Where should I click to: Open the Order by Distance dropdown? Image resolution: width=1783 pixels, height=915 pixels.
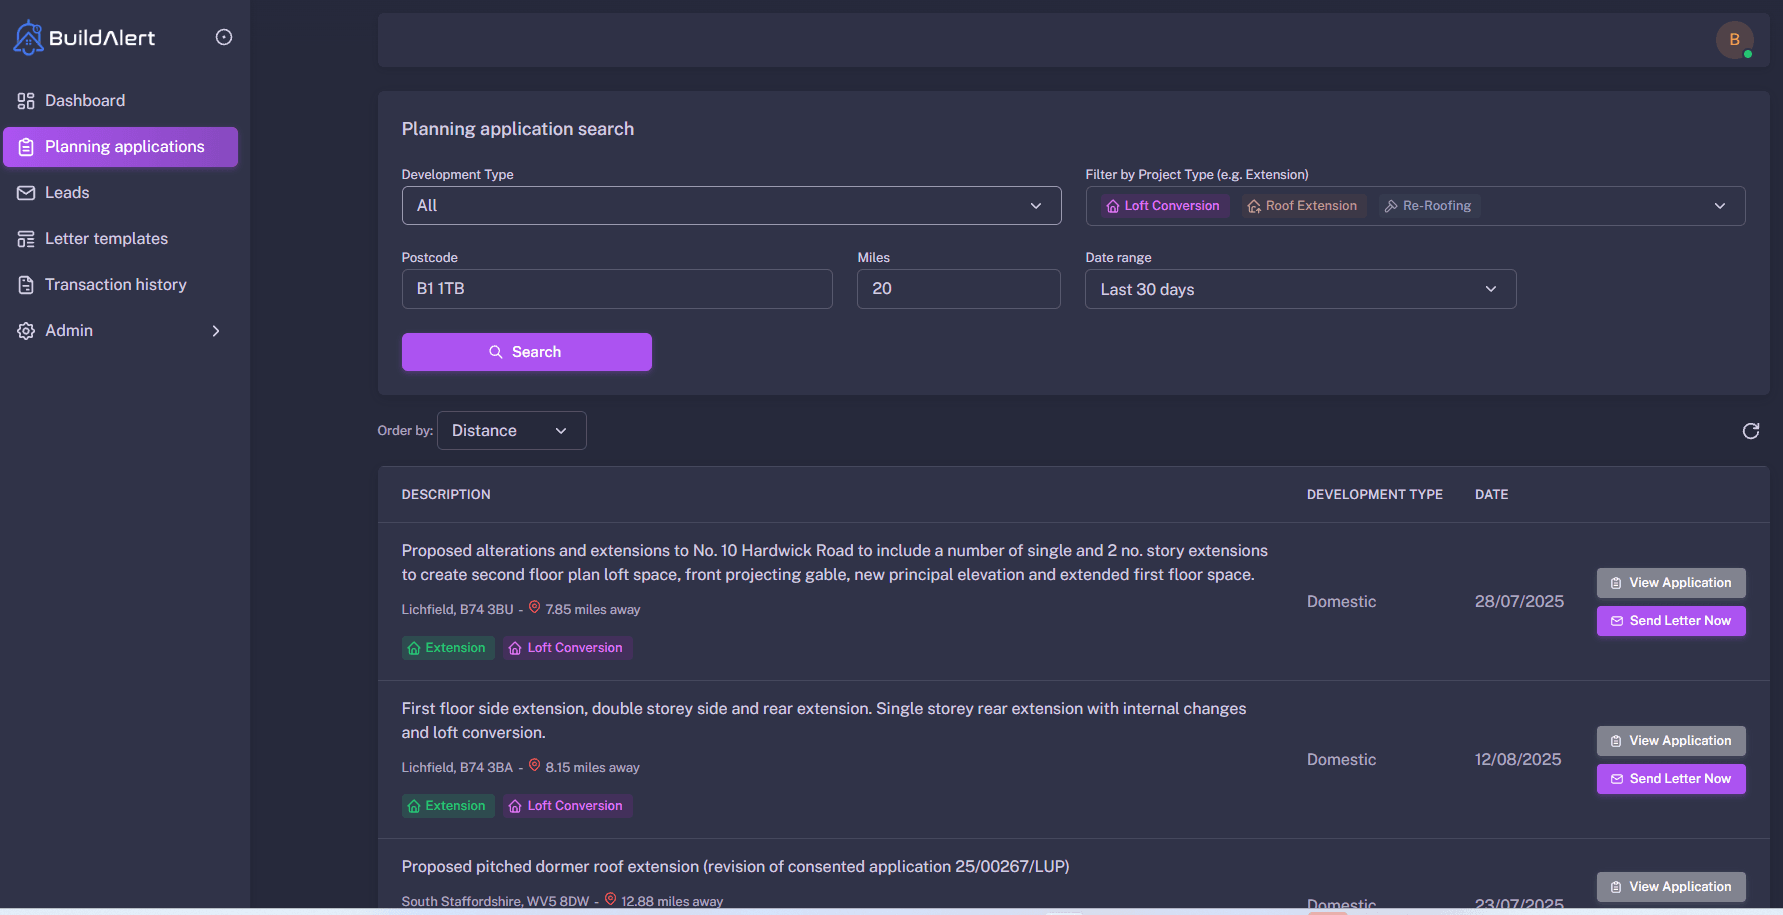[x=511, y=430]
